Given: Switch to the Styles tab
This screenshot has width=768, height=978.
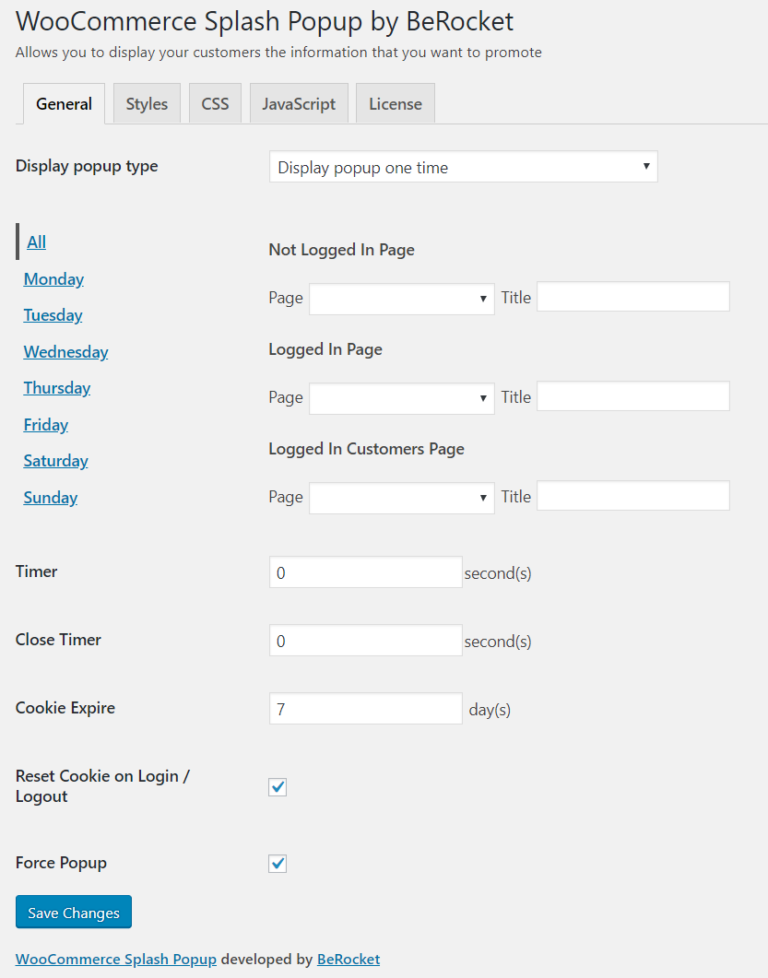Looking at the screenshot, I should point(146,103).
